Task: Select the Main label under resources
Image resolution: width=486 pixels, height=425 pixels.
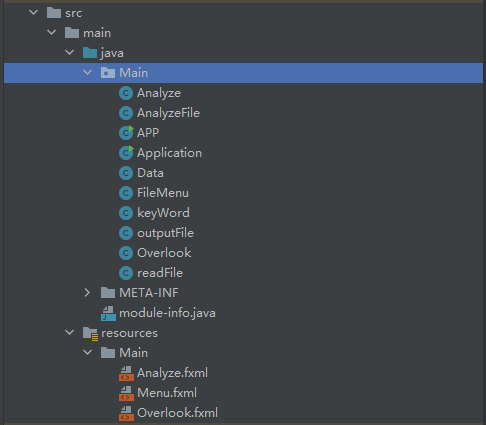Action: pyautogui.click(x=134, y=353)
